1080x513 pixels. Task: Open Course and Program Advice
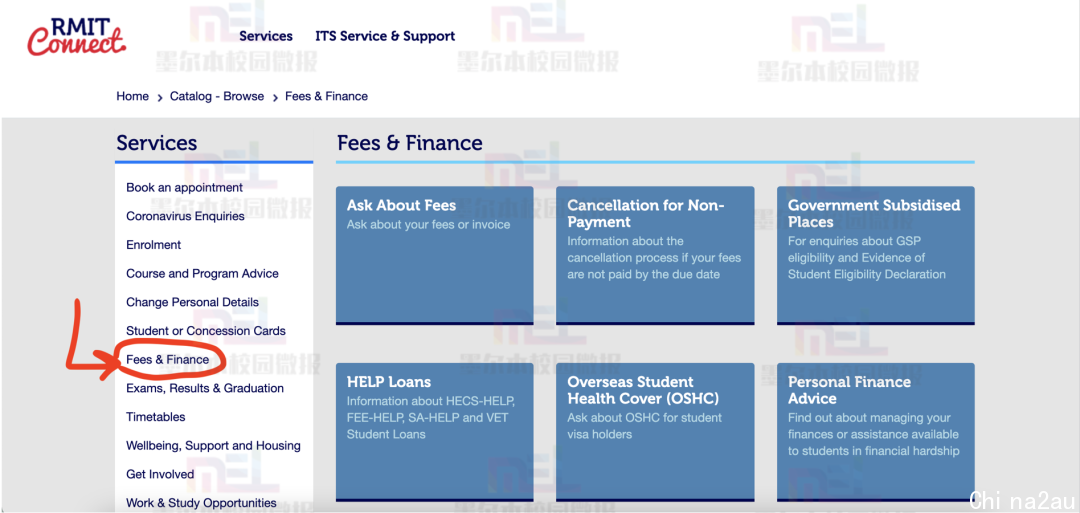202,273
